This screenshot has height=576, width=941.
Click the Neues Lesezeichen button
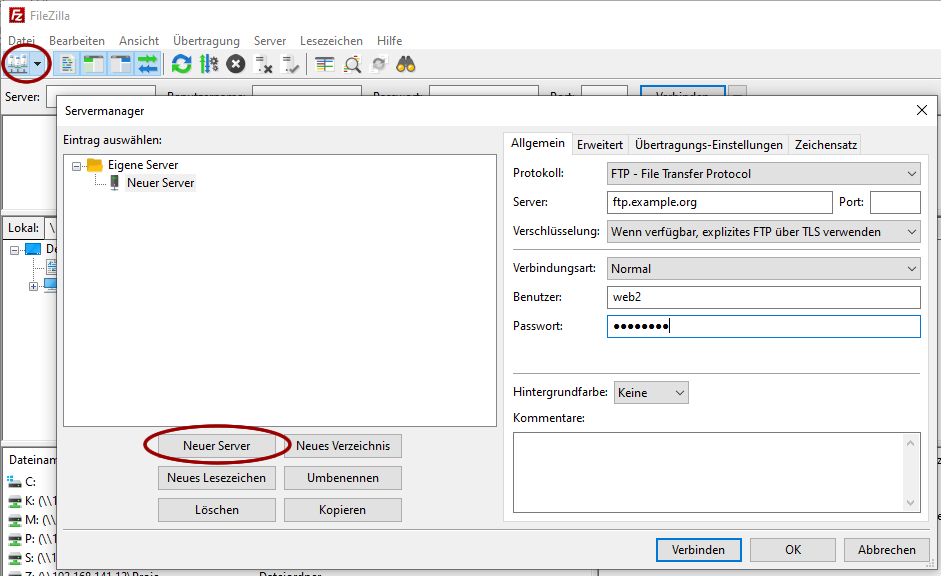pos(217,478)
